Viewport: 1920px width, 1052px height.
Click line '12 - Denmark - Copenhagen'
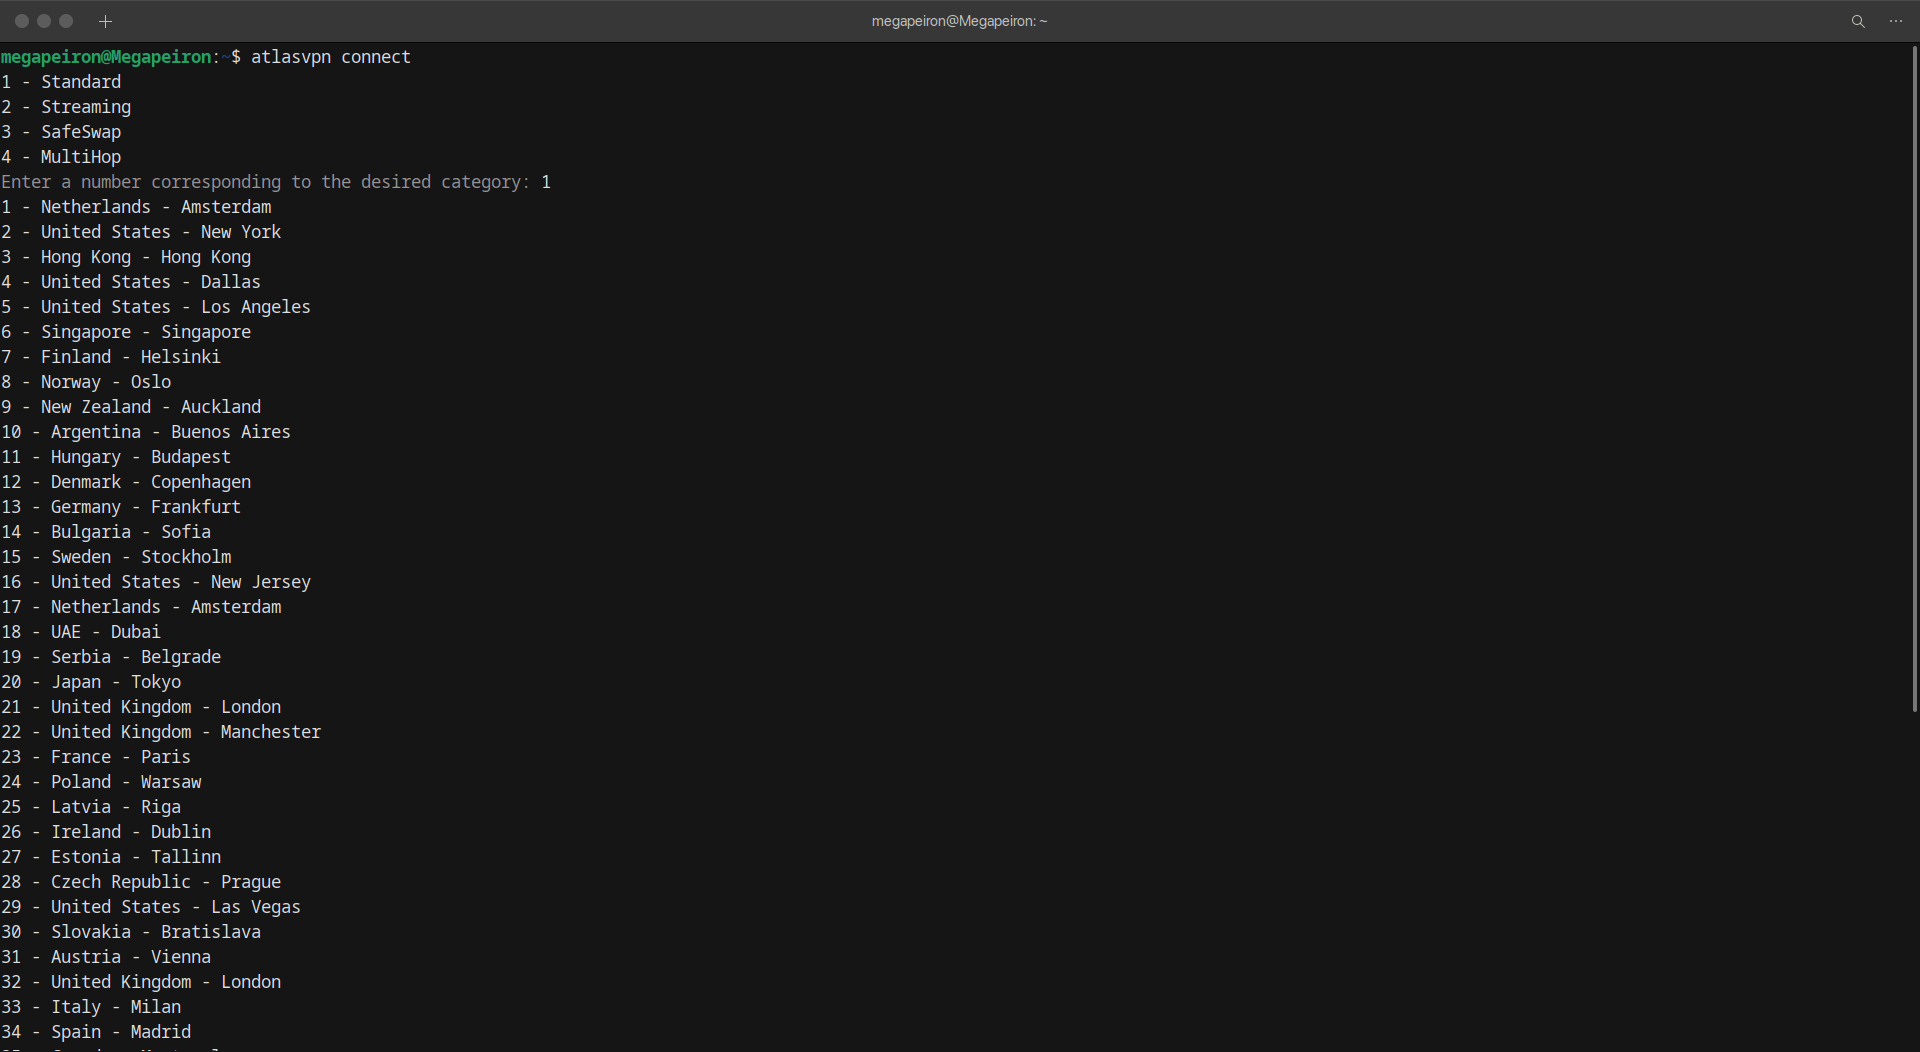[126, 482]
